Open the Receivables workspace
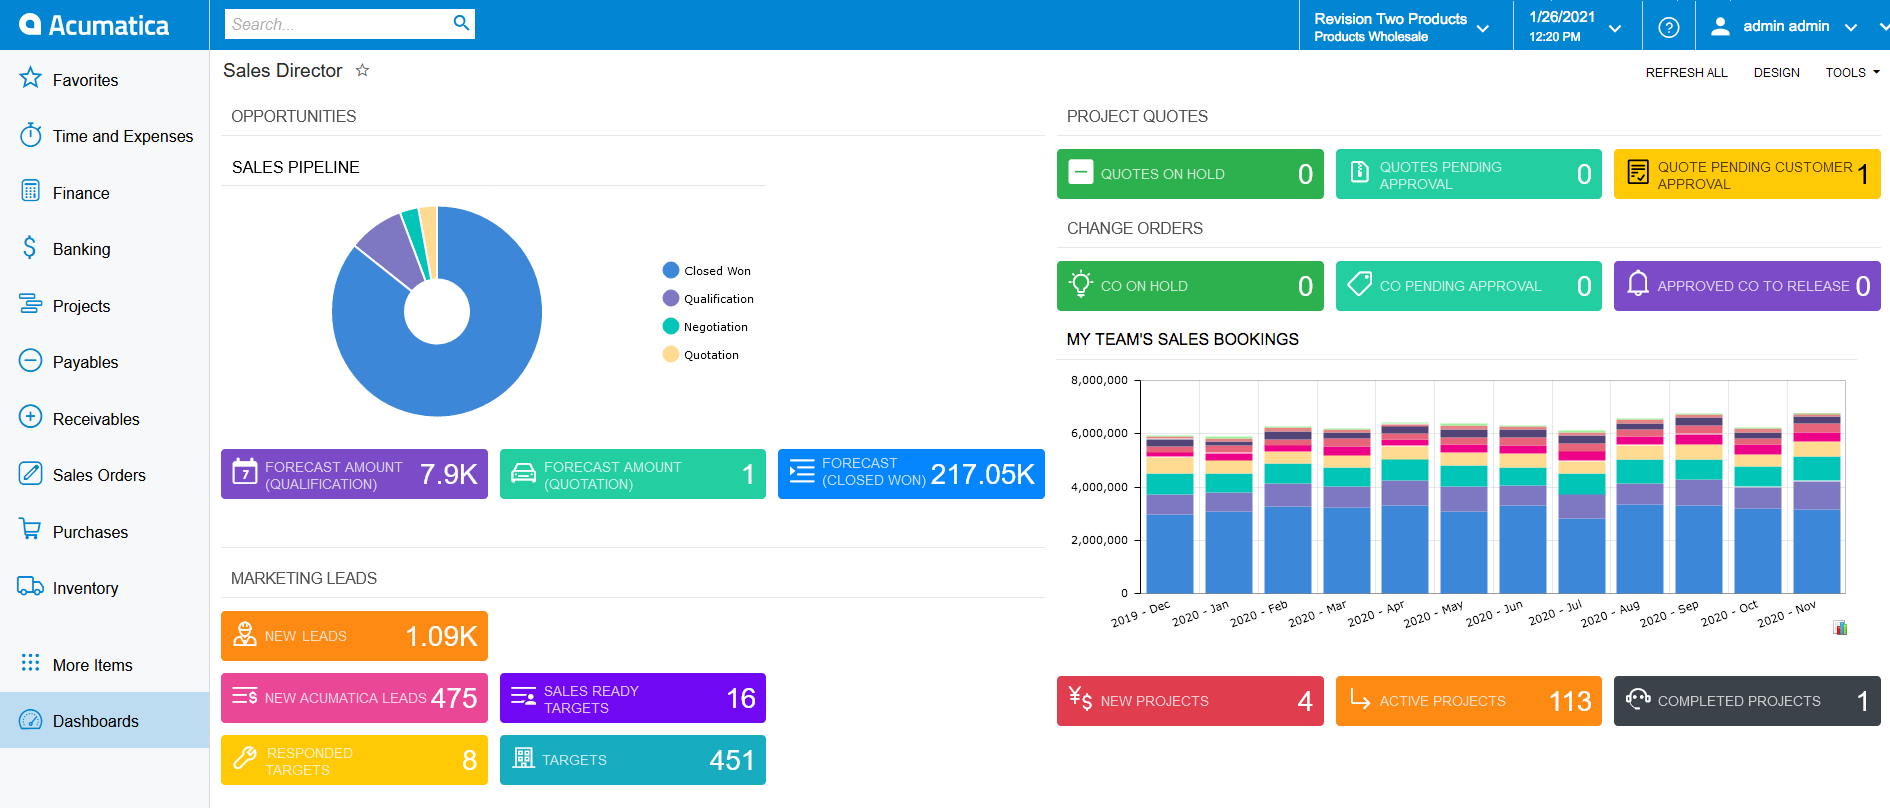Screen dimensions: 1890x808 tap(105, 419)
